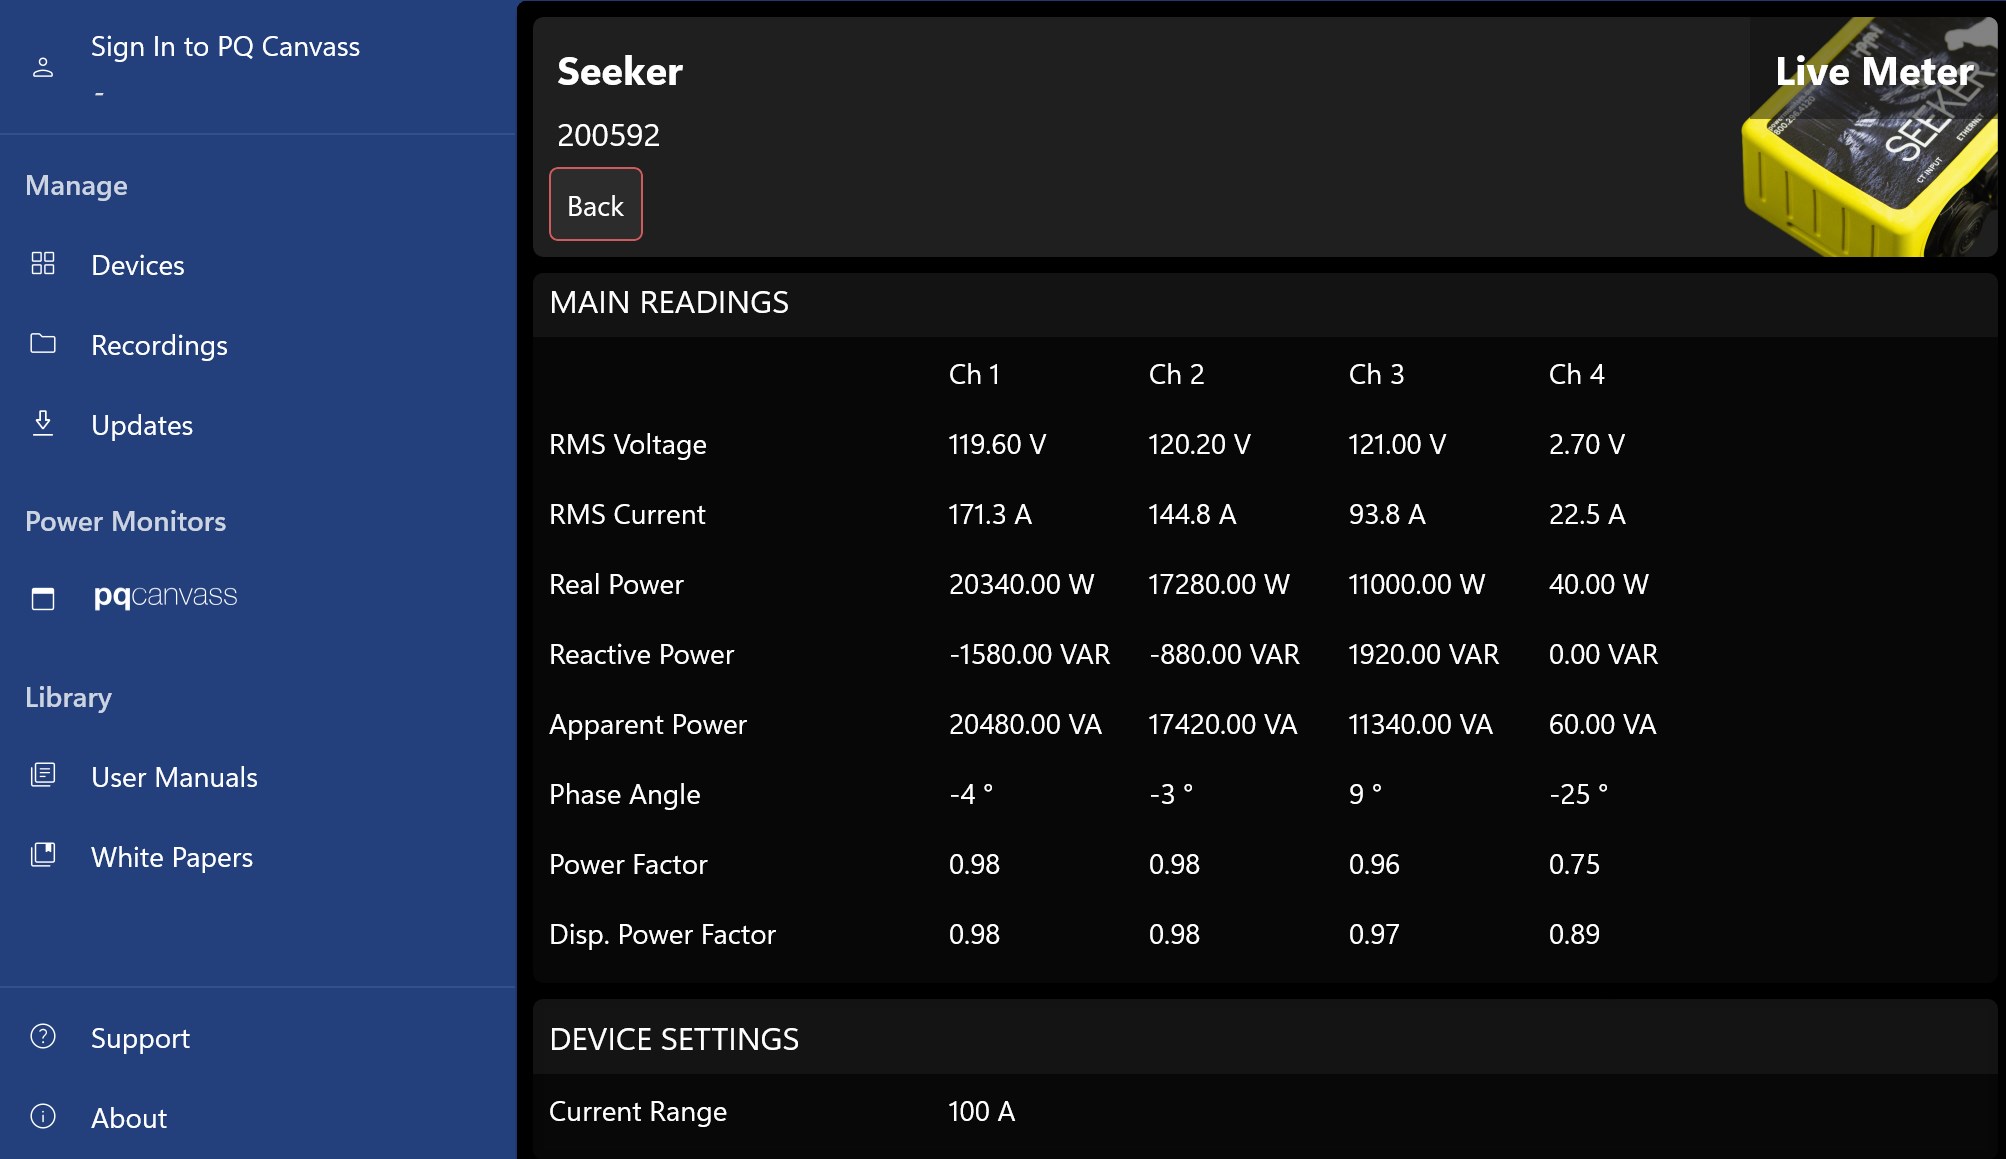This screenshot has width=2006, height=1159.
Task: Click the Devices grid icon
Action: click(x=43, y=264)
